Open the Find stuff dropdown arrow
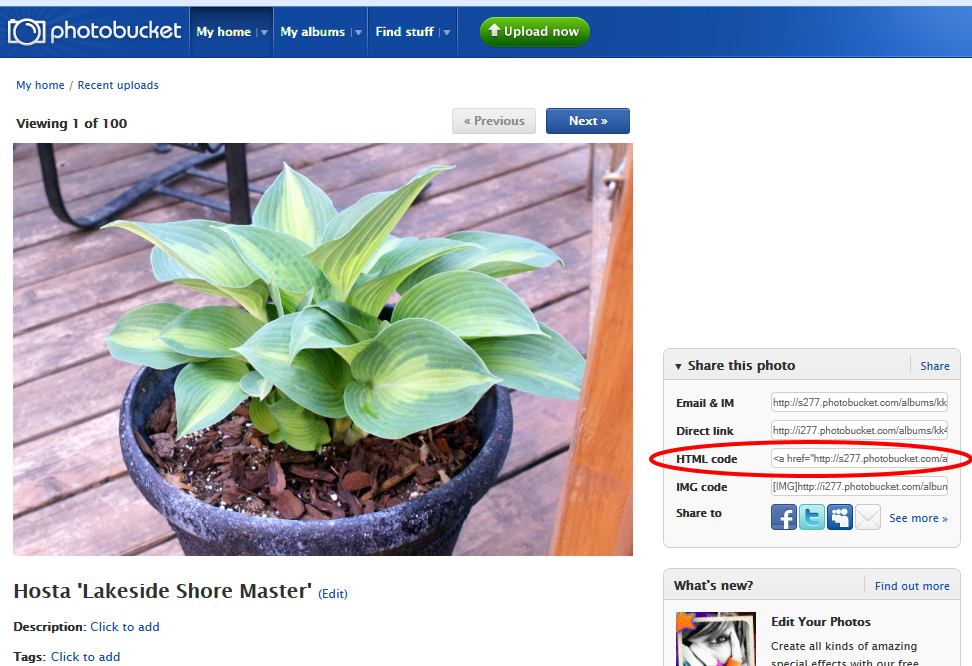Viewport: 972px width, 666px height. [x=446, y=32]
